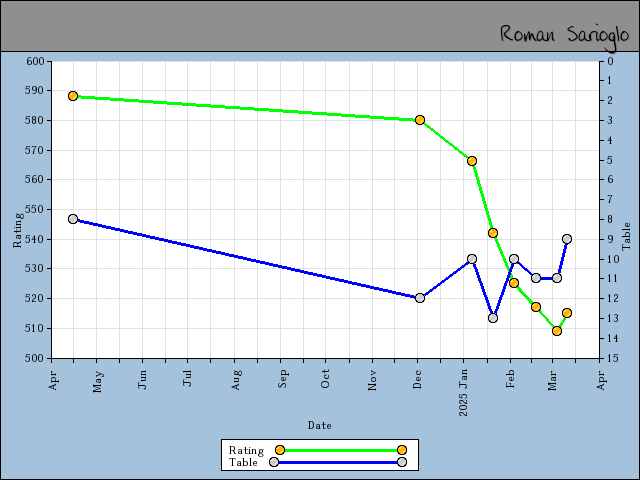Select the first grey Table point at 11

[x=536, y=278]
